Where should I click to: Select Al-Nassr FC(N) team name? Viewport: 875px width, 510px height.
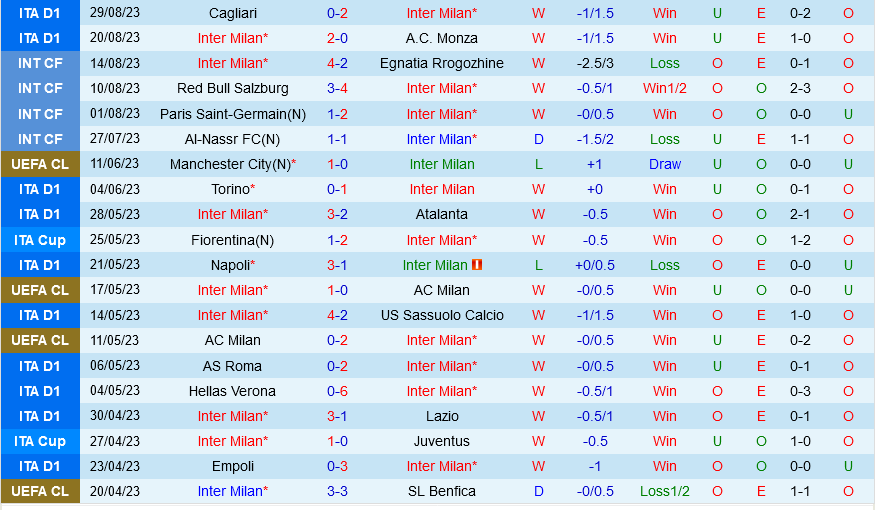click(232, 139)
